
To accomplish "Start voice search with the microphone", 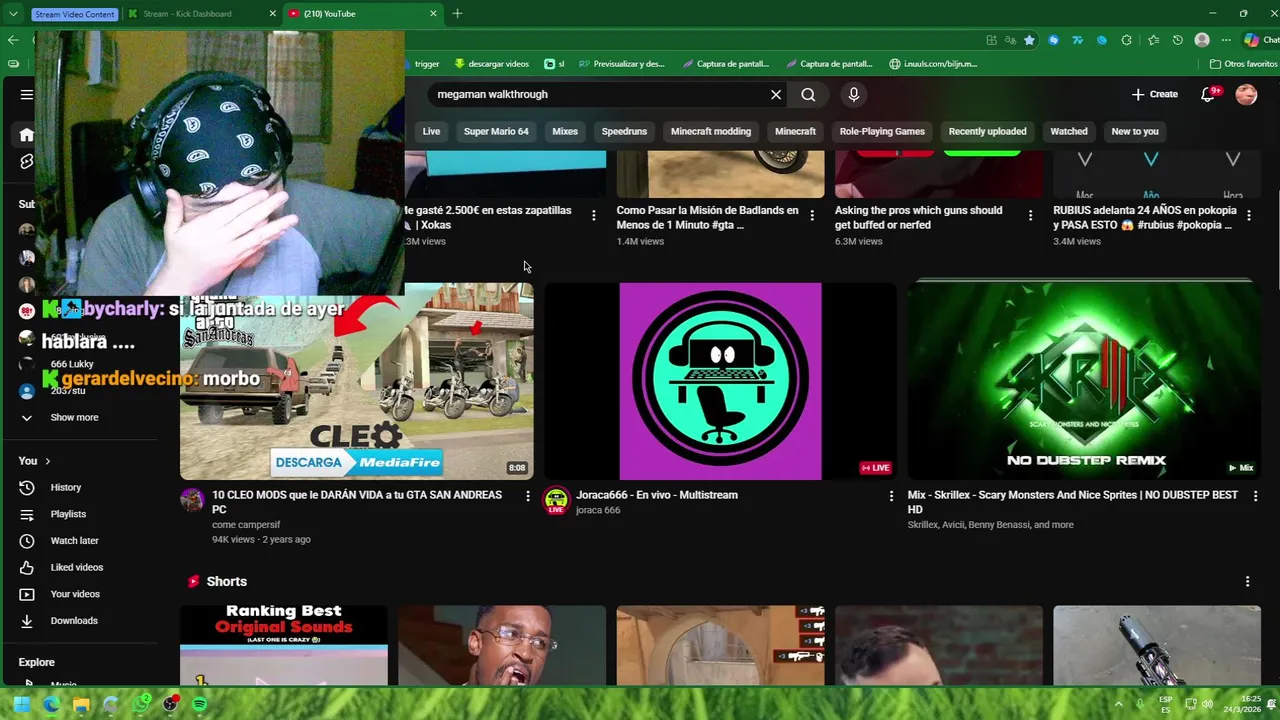I will point(853,94).
